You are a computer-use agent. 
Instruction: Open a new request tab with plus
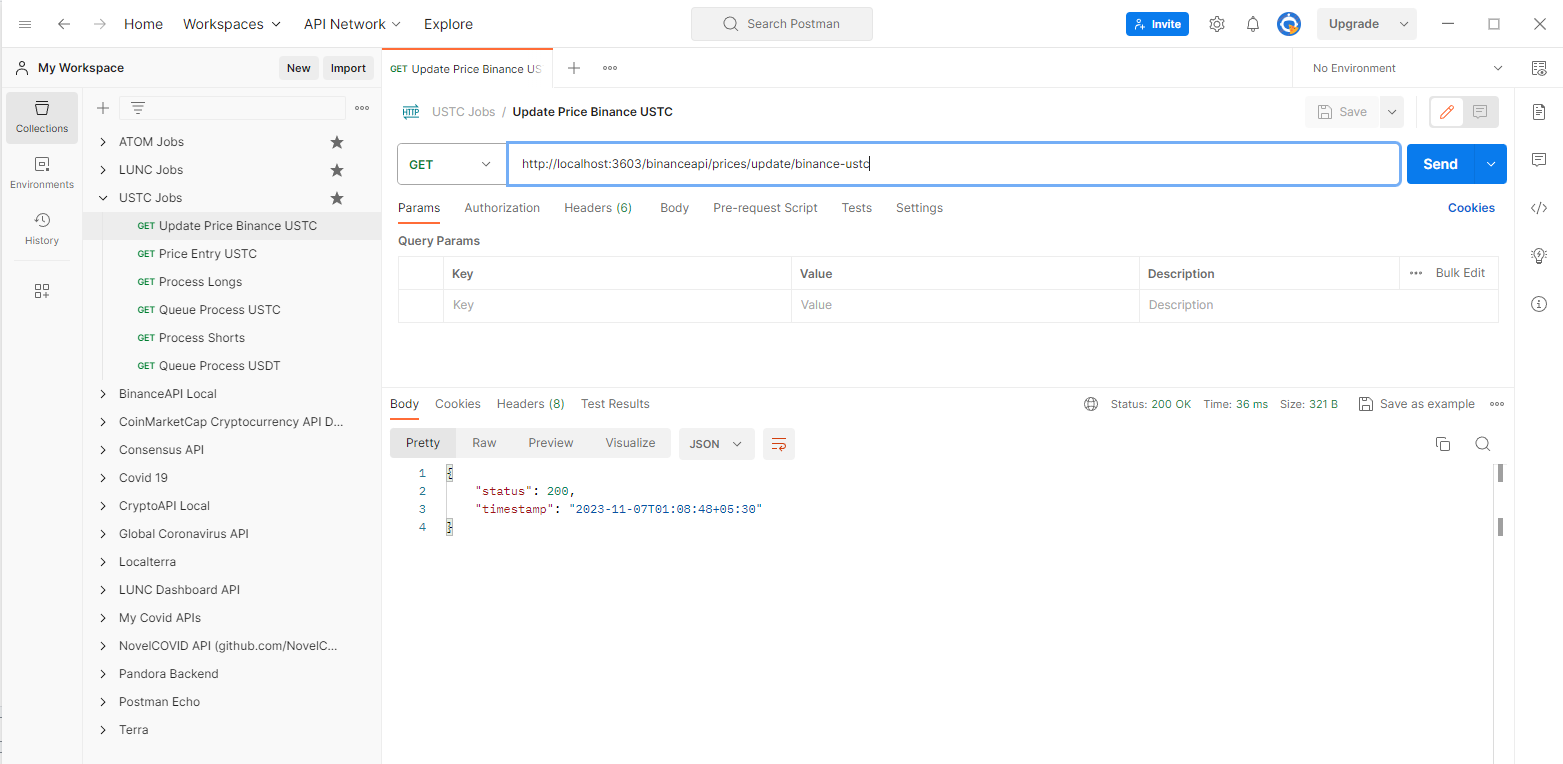[574, 68]
